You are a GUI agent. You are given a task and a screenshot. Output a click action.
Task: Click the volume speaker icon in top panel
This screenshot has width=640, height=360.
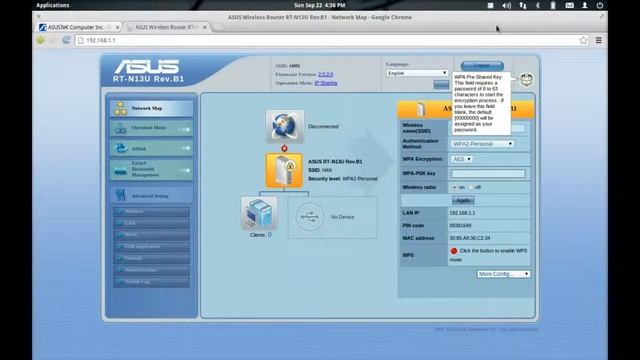(507, 5)
